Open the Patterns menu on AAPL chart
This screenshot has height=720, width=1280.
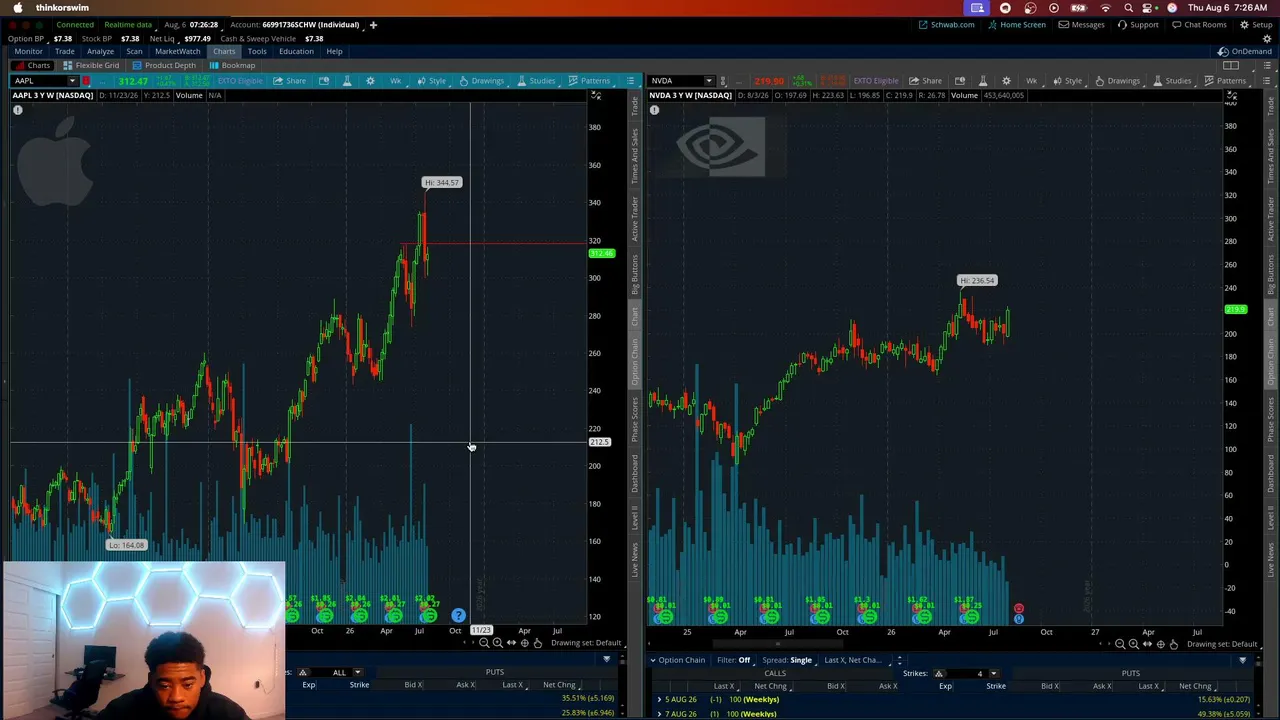point(589,80)
